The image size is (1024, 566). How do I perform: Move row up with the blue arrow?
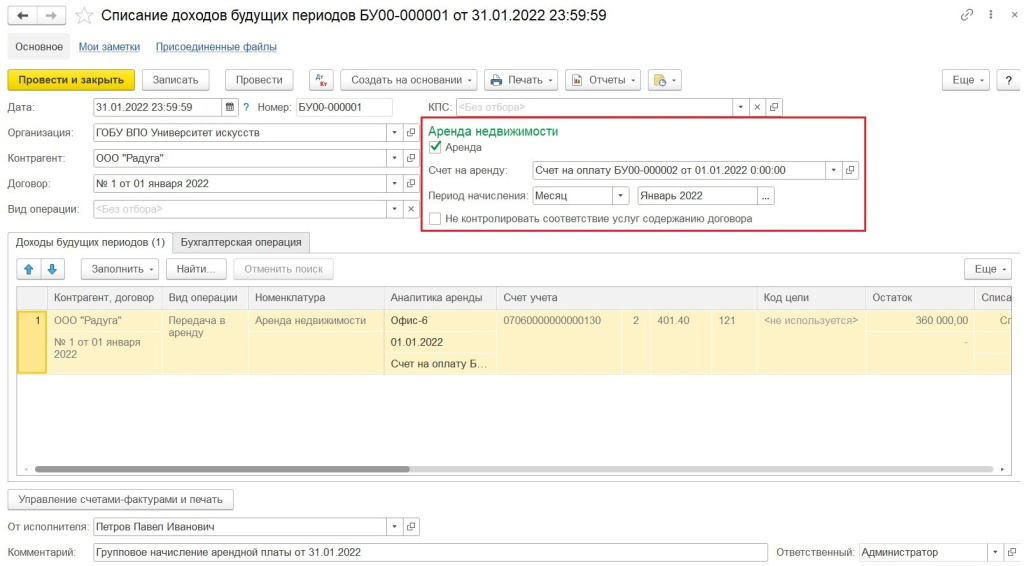29,269
